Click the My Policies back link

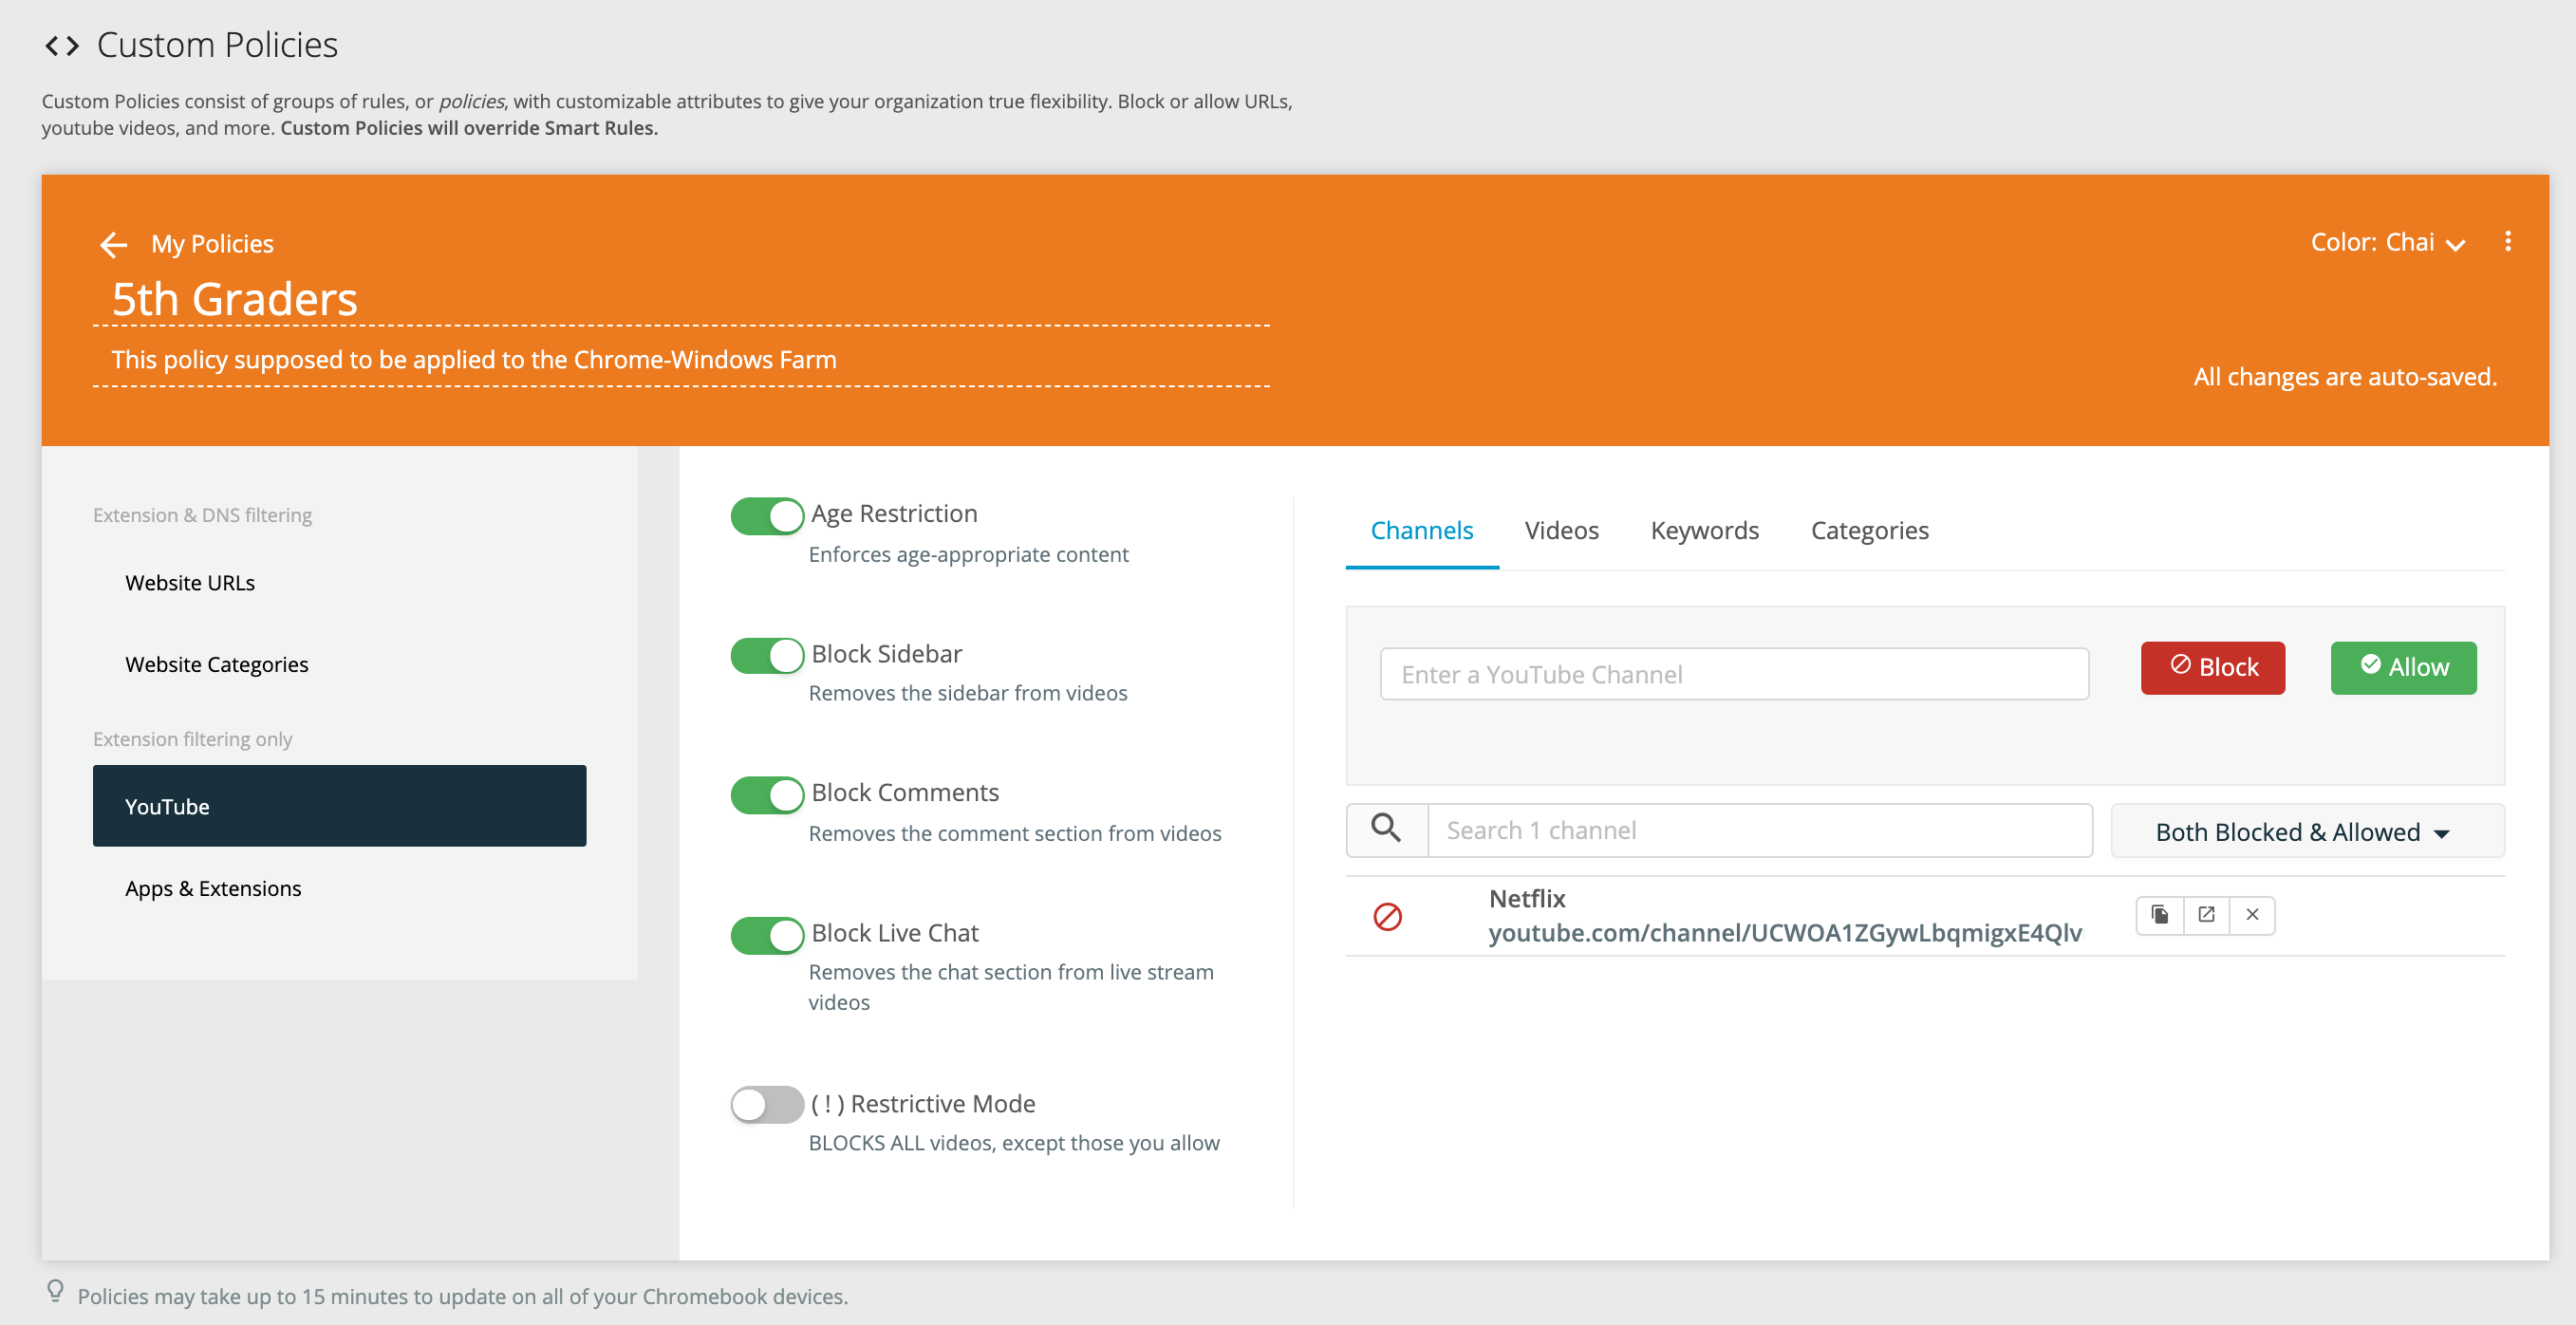(x=212, y=244)
